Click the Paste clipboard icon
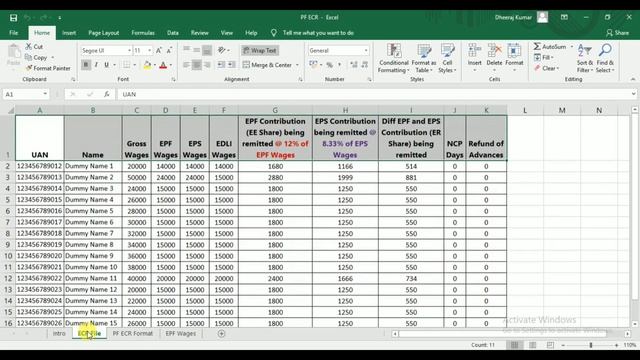The height and width of the screenshot is (360, 640). coord(13,52)
